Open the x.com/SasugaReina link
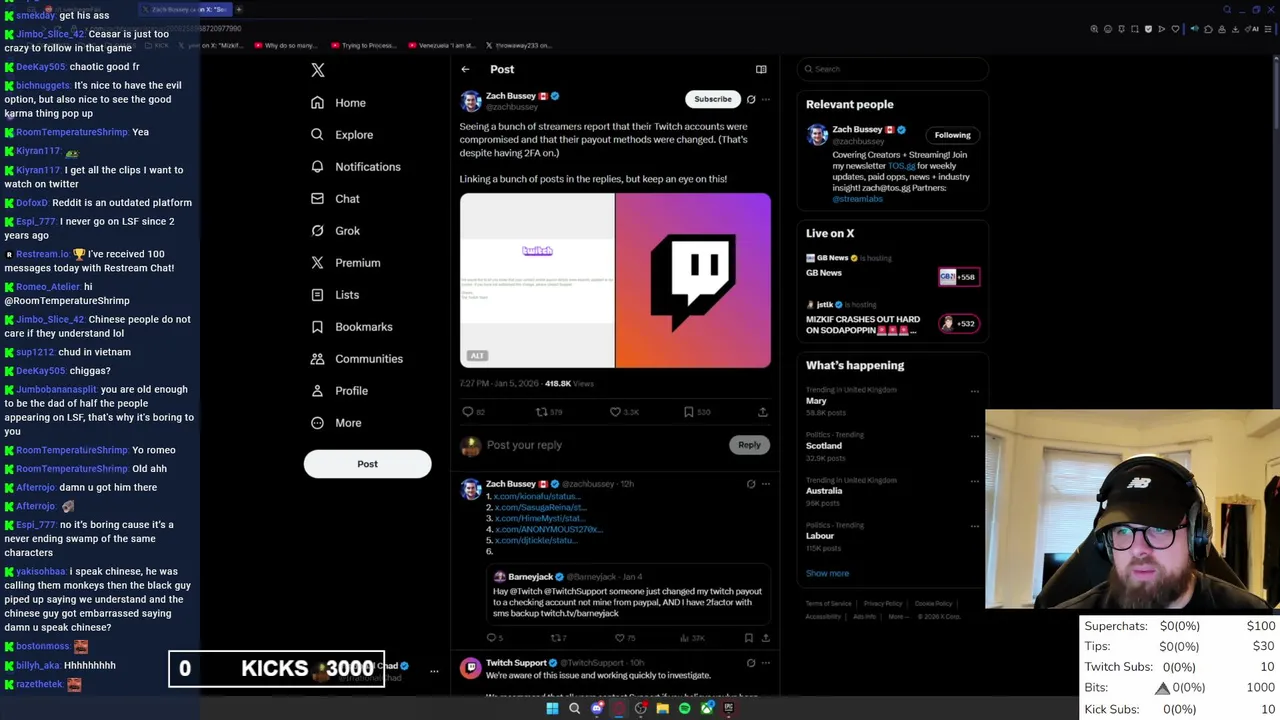Screen dimensions: 1280x720 tap(540, 507)
